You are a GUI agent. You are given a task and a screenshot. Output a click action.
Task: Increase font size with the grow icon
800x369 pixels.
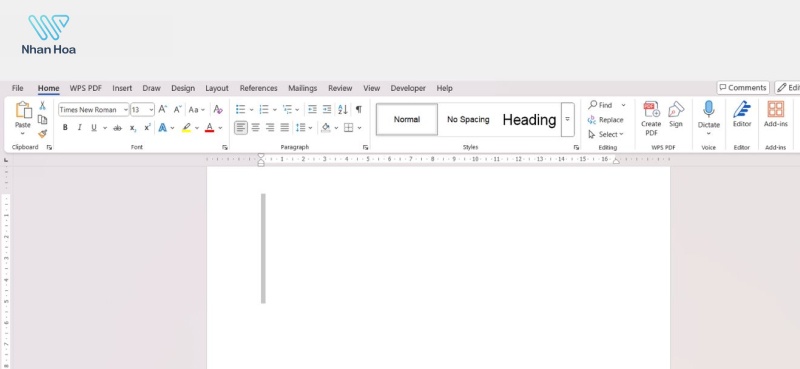(x=163, y=109)
